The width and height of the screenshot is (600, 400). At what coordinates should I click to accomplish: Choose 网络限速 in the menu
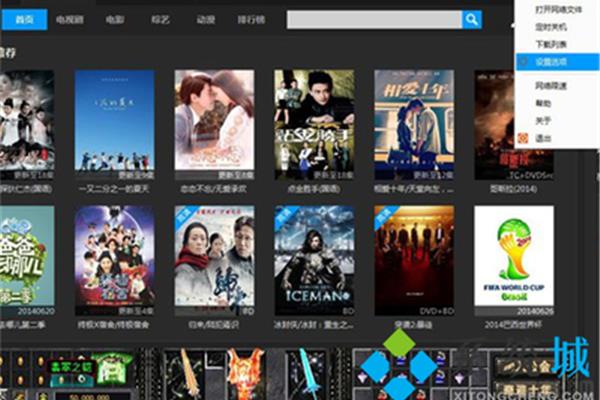pos(551,86)
